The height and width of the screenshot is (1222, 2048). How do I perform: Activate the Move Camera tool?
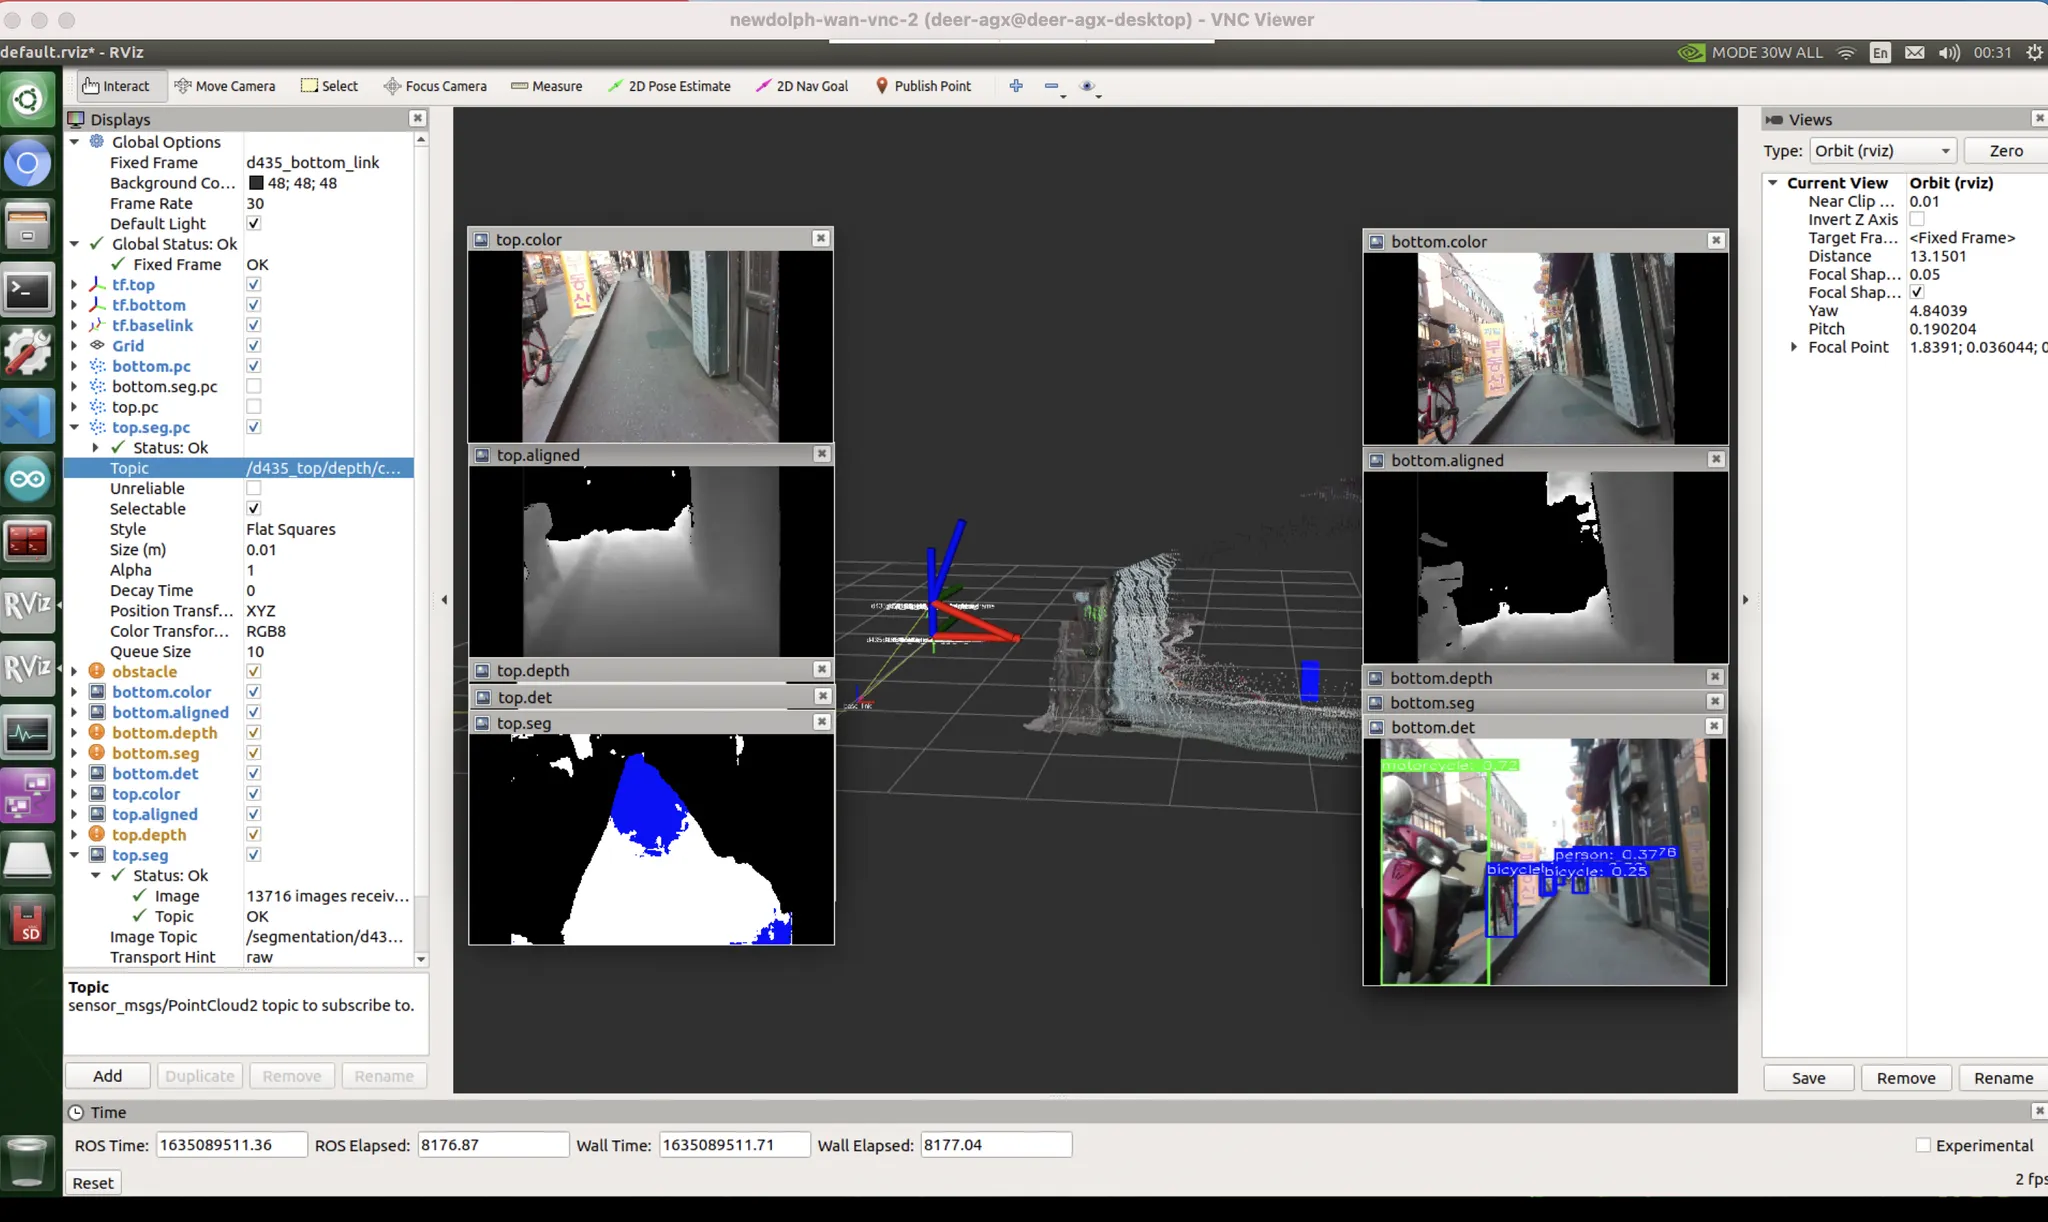224,86
